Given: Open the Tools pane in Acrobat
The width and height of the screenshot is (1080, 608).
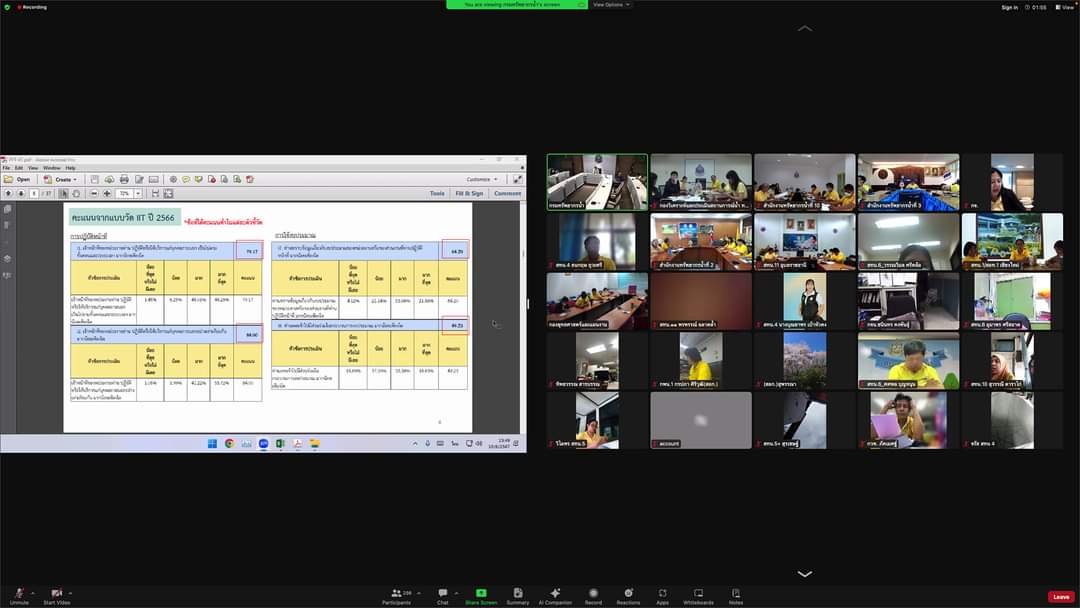Looking at the screenshot, I should pyautogui.click(x=437, y=194).
